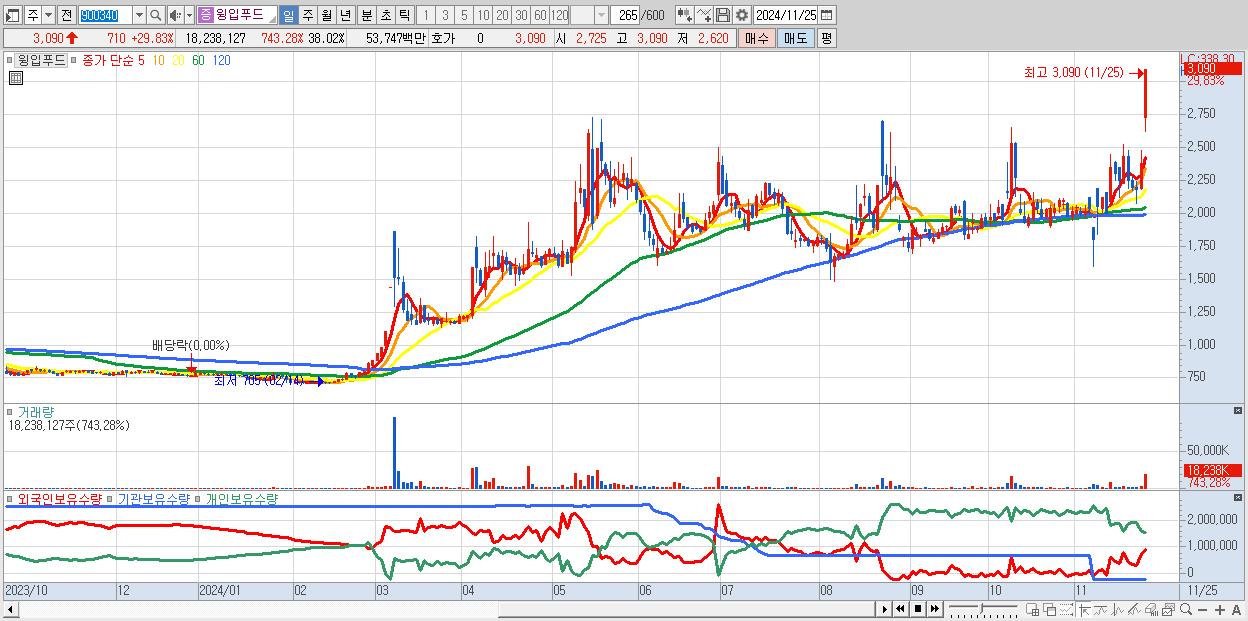
Task: Click the crosshair data window icon
Action: click(x=1033, y=610)
